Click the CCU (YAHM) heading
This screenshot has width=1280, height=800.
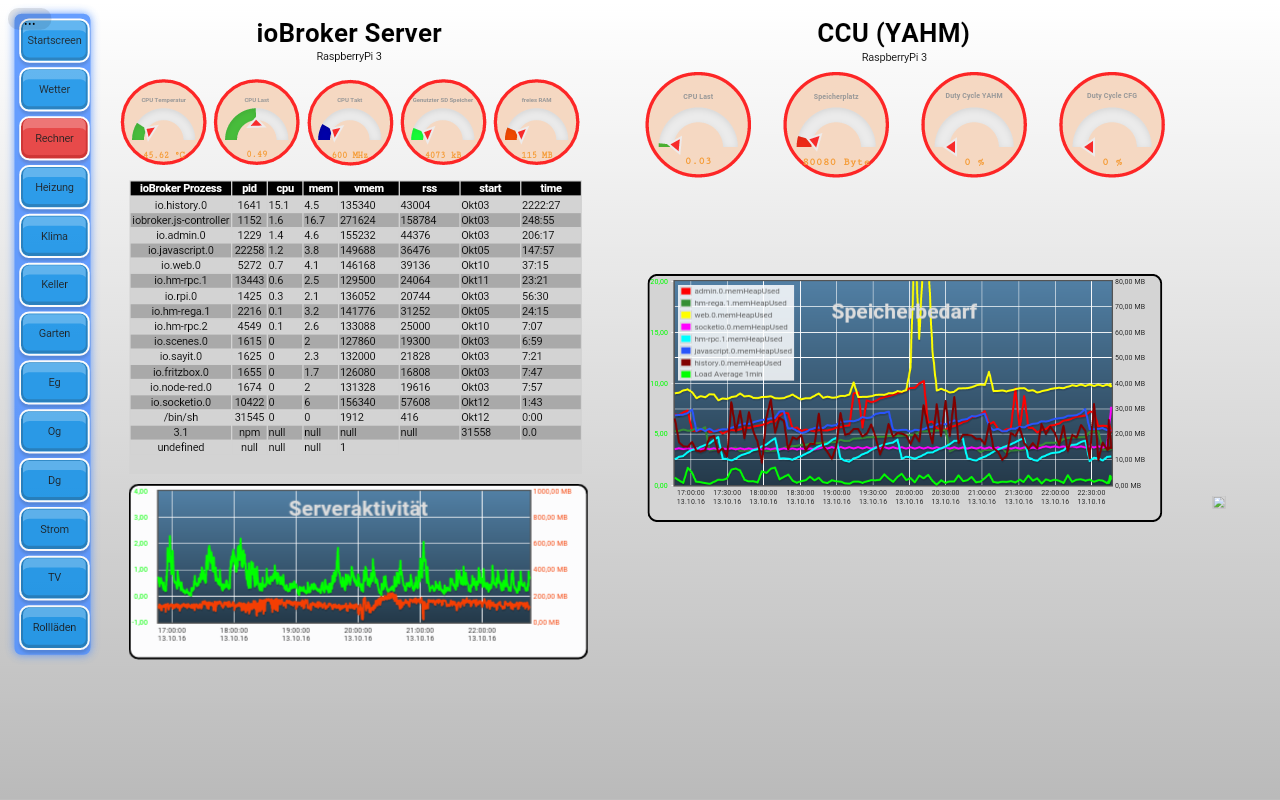pos(894,33)
